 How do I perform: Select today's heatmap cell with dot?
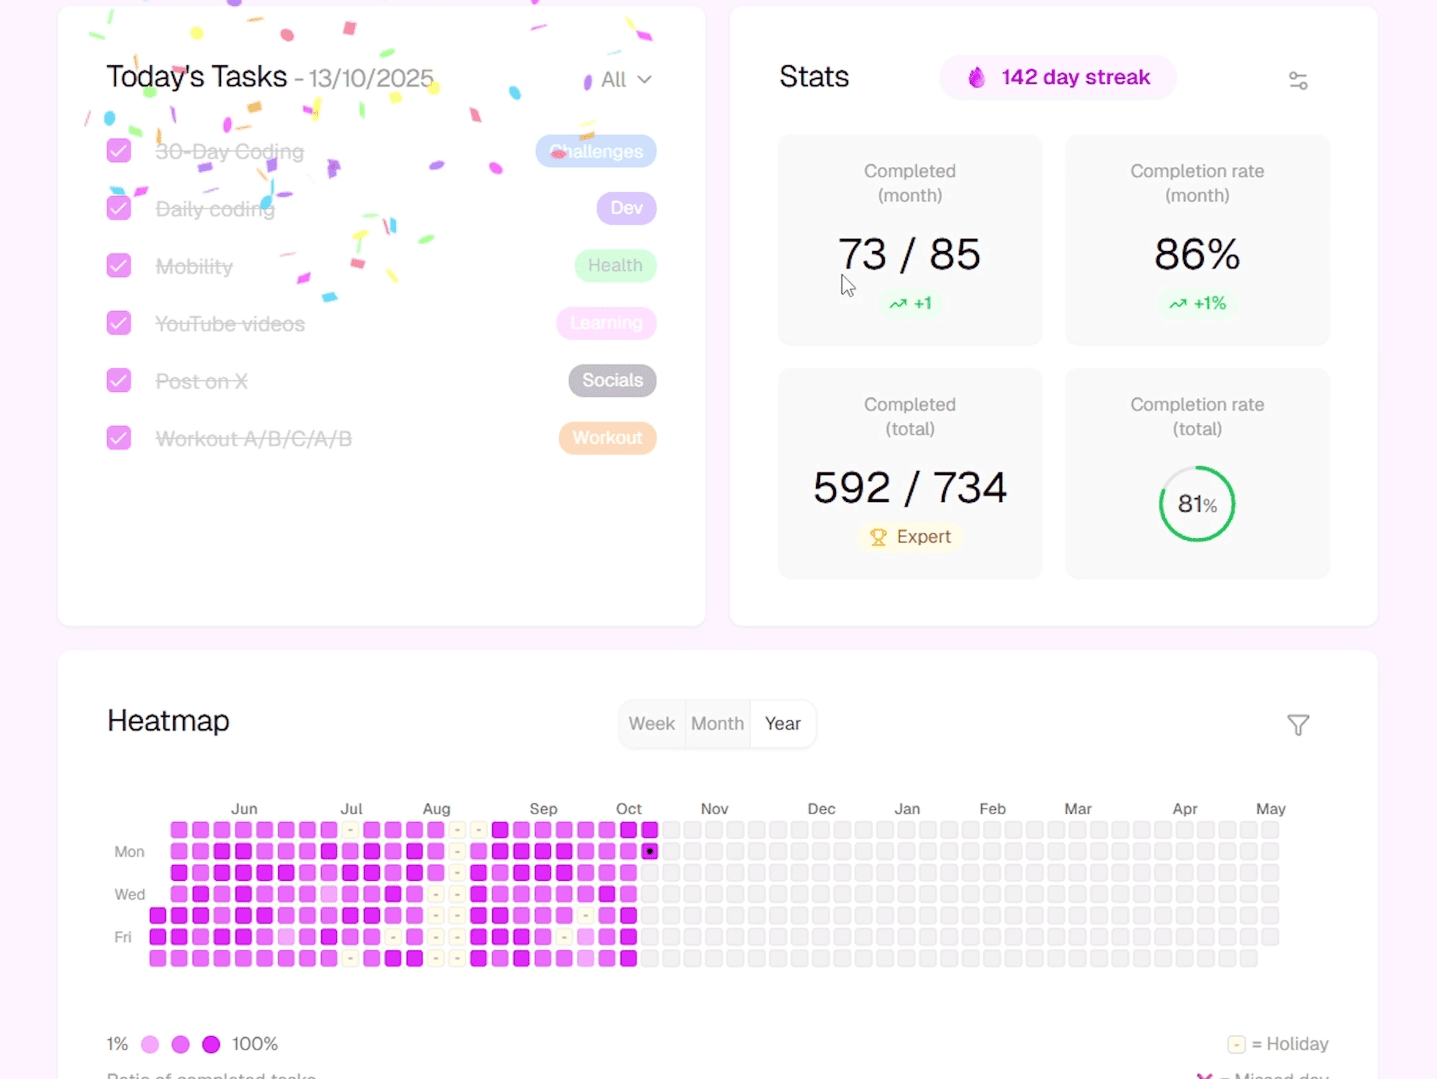[x=650, y=852]
